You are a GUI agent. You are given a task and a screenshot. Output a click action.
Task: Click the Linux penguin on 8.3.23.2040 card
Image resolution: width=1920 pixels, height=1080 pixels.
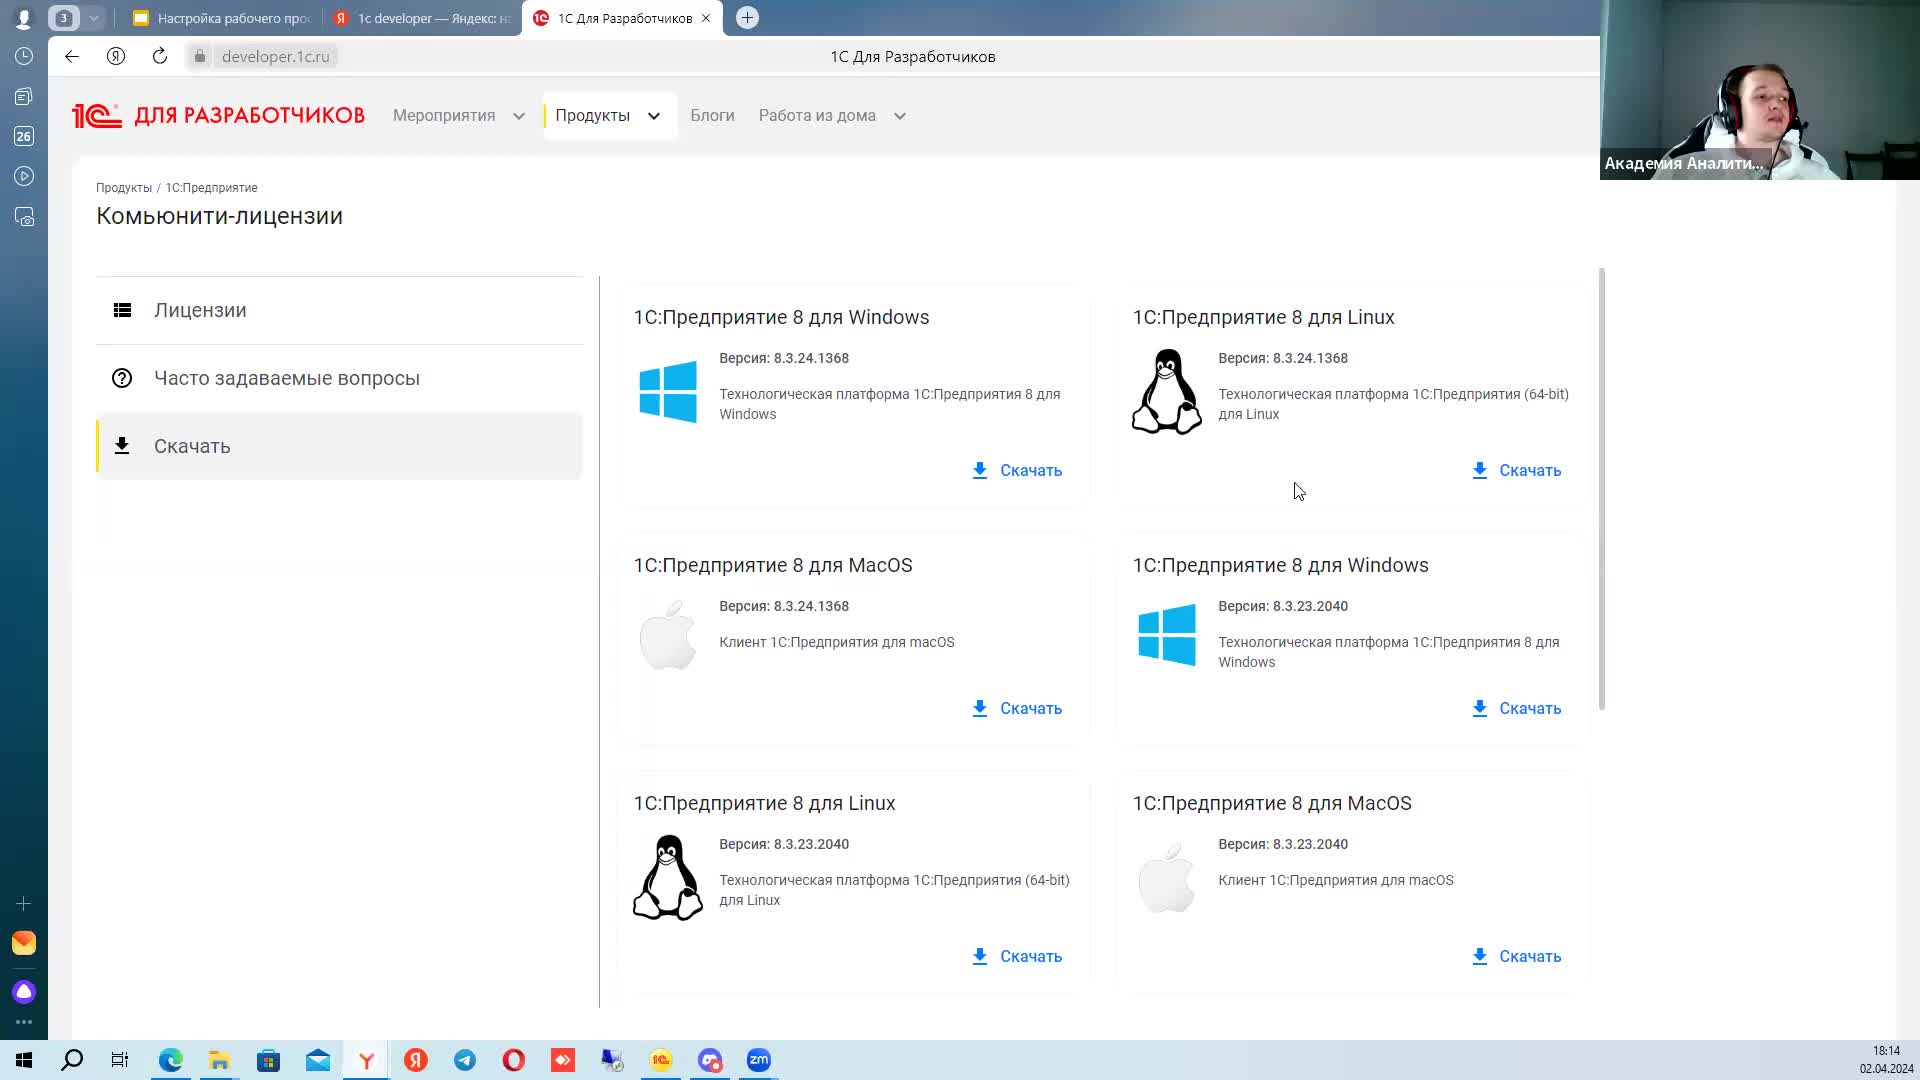pos(668,877)
